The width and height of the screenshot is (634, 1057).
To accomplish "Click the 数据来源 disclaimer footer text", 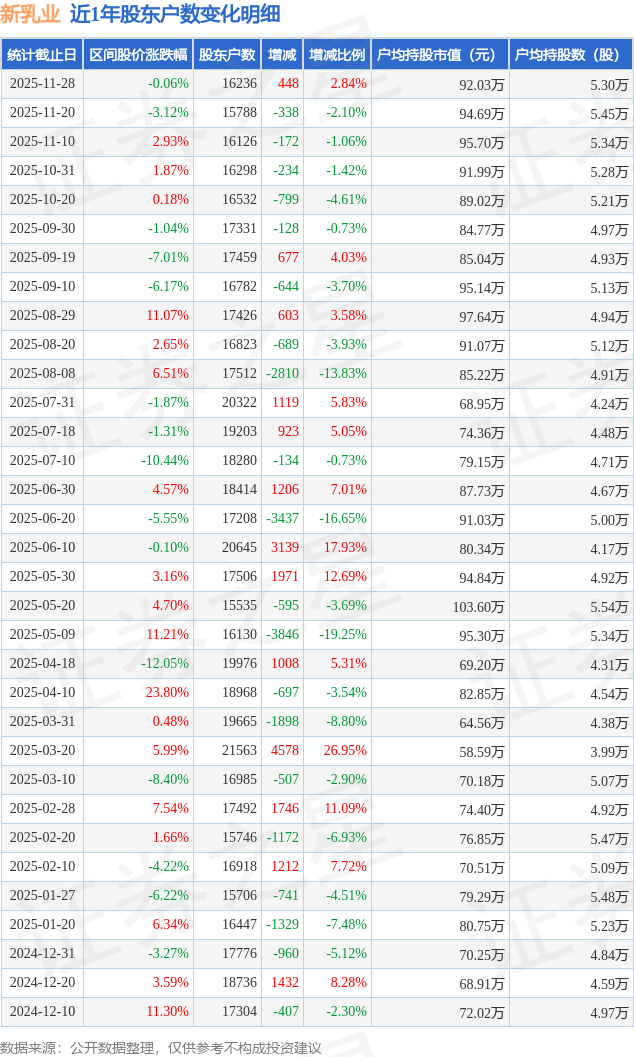I will point(161,1047).
